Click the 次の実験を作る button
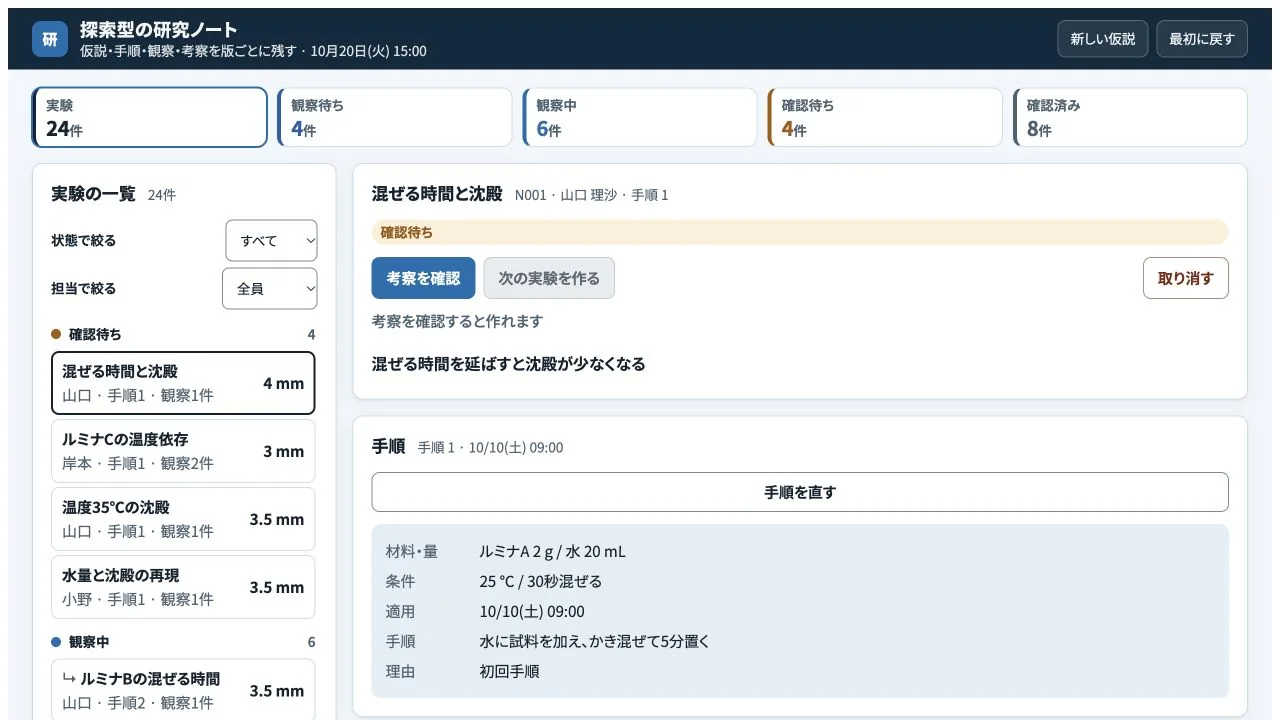 point(549,278)
